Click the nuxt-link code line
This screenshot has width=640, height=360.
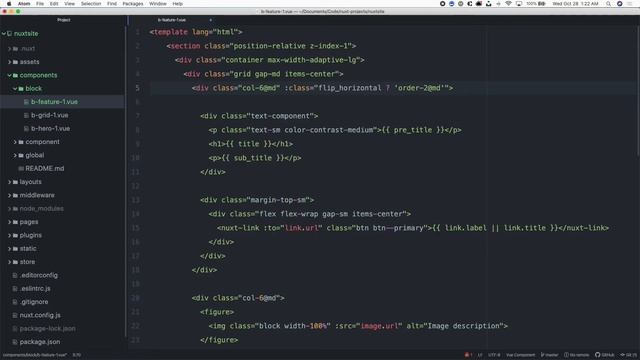point(413,228)
